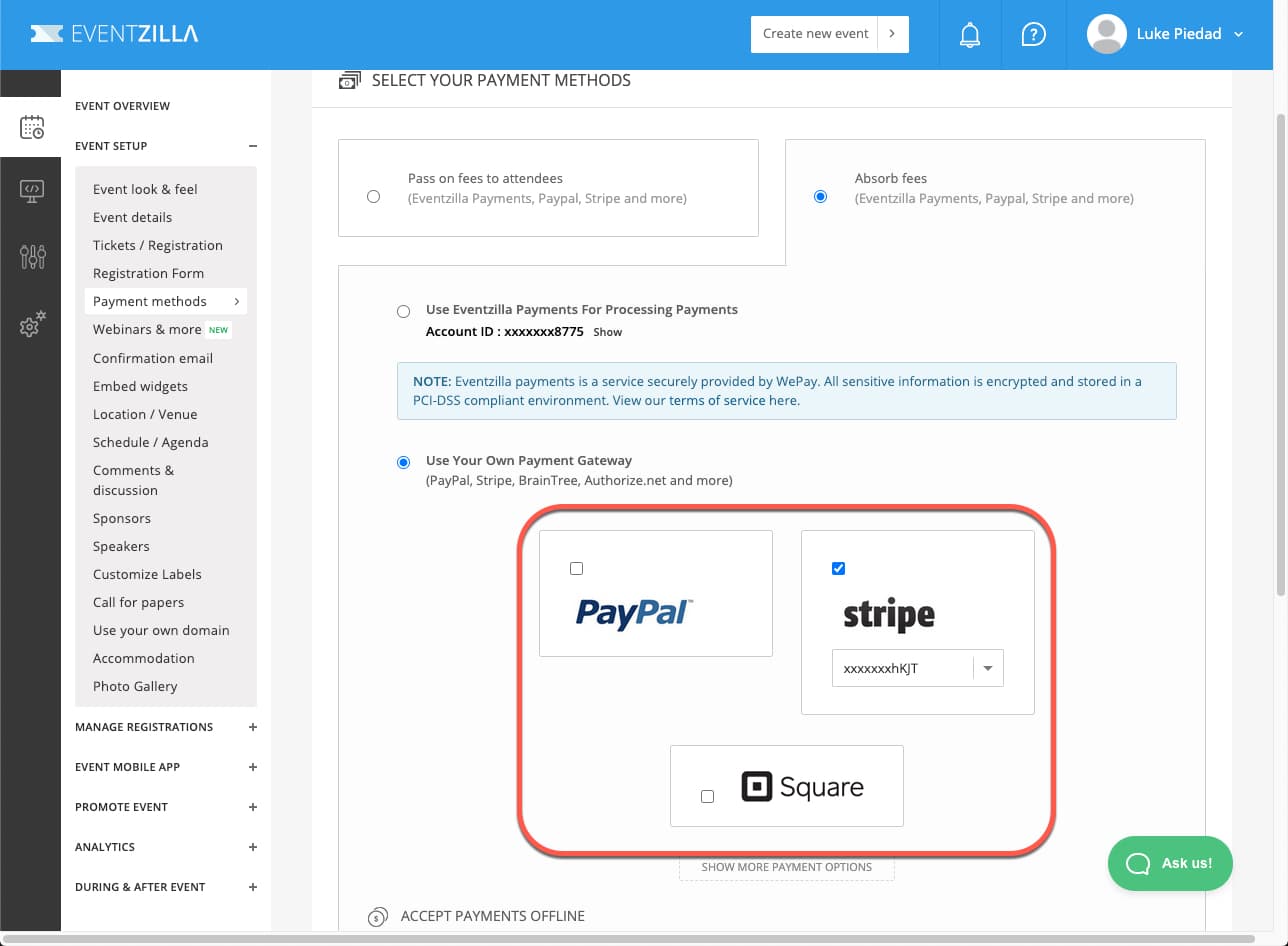Viewport: 1288px width, 946px height.
Task: Select Use Your Own Payment Gateway
Action: (x=403, y=462)
